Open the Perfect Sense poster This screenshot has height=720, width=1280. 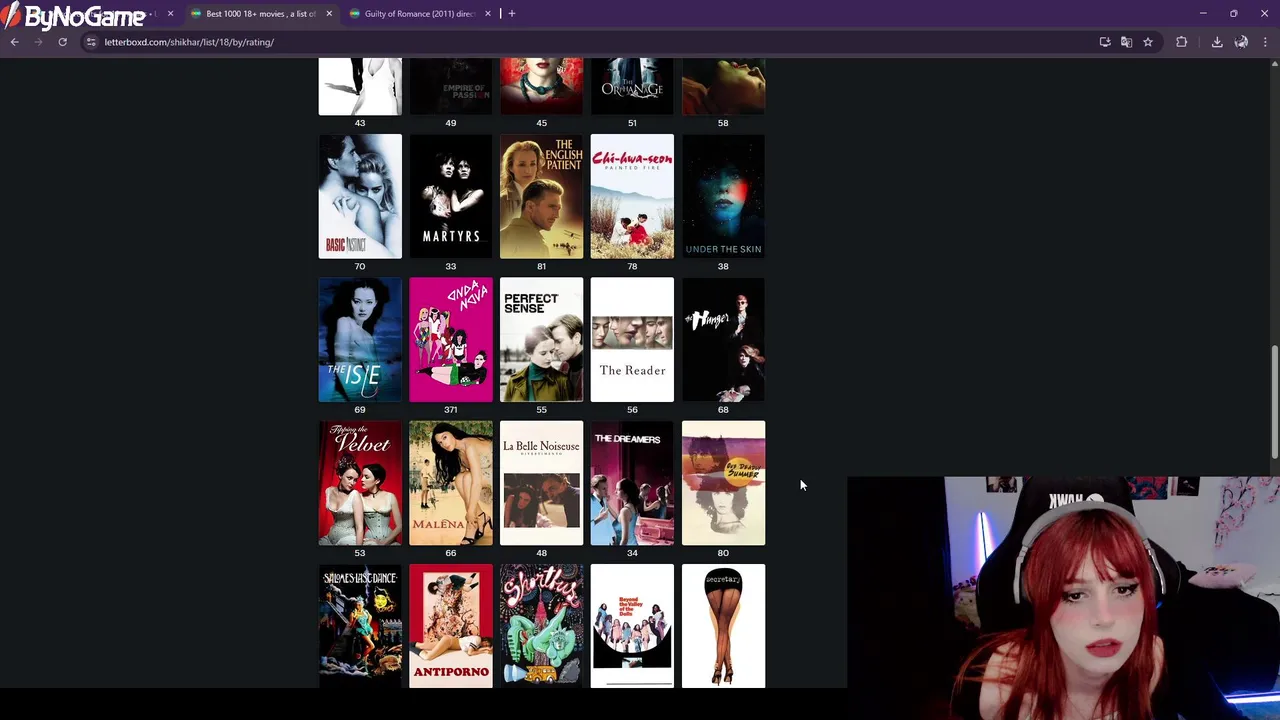coord(541,340)
